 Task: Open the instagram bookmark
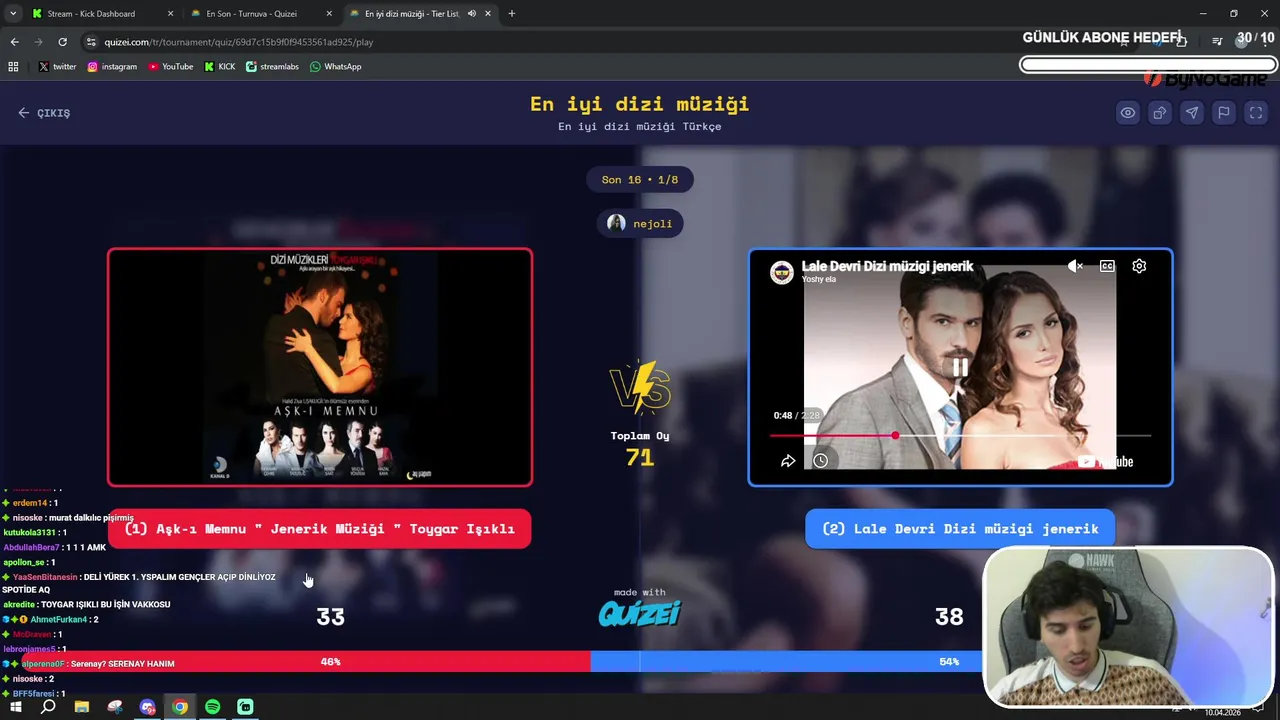click(x=111, y=67)
